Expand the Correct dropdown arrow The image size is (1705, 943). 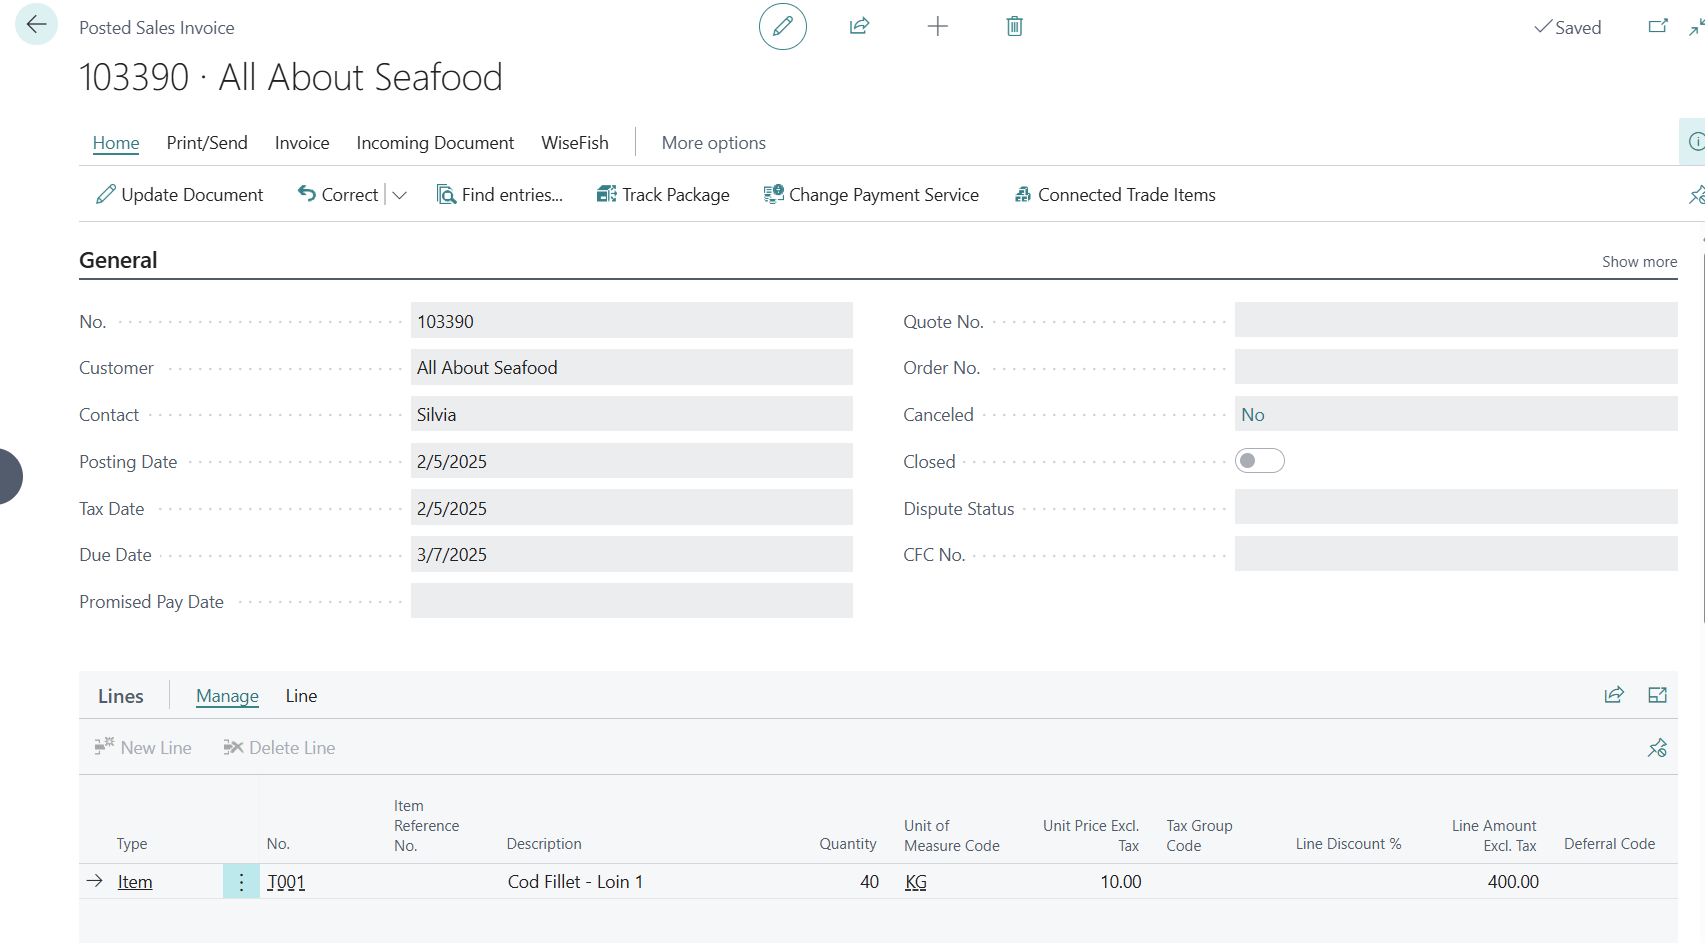(x=400, y=195)
